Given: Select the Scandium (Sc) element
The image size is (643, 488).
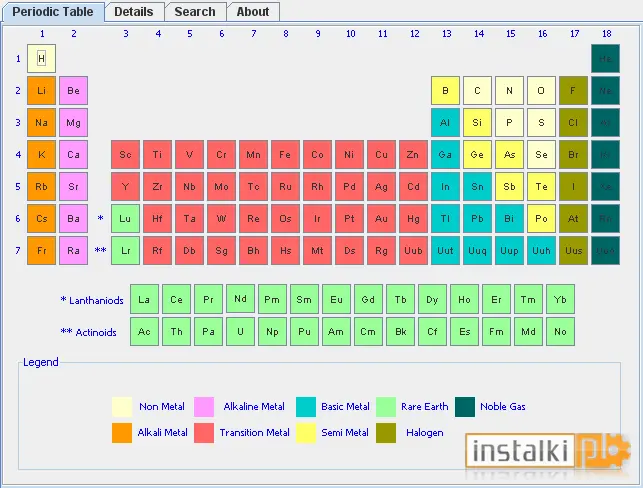Looking at the screenshot, I should [125, 155].
